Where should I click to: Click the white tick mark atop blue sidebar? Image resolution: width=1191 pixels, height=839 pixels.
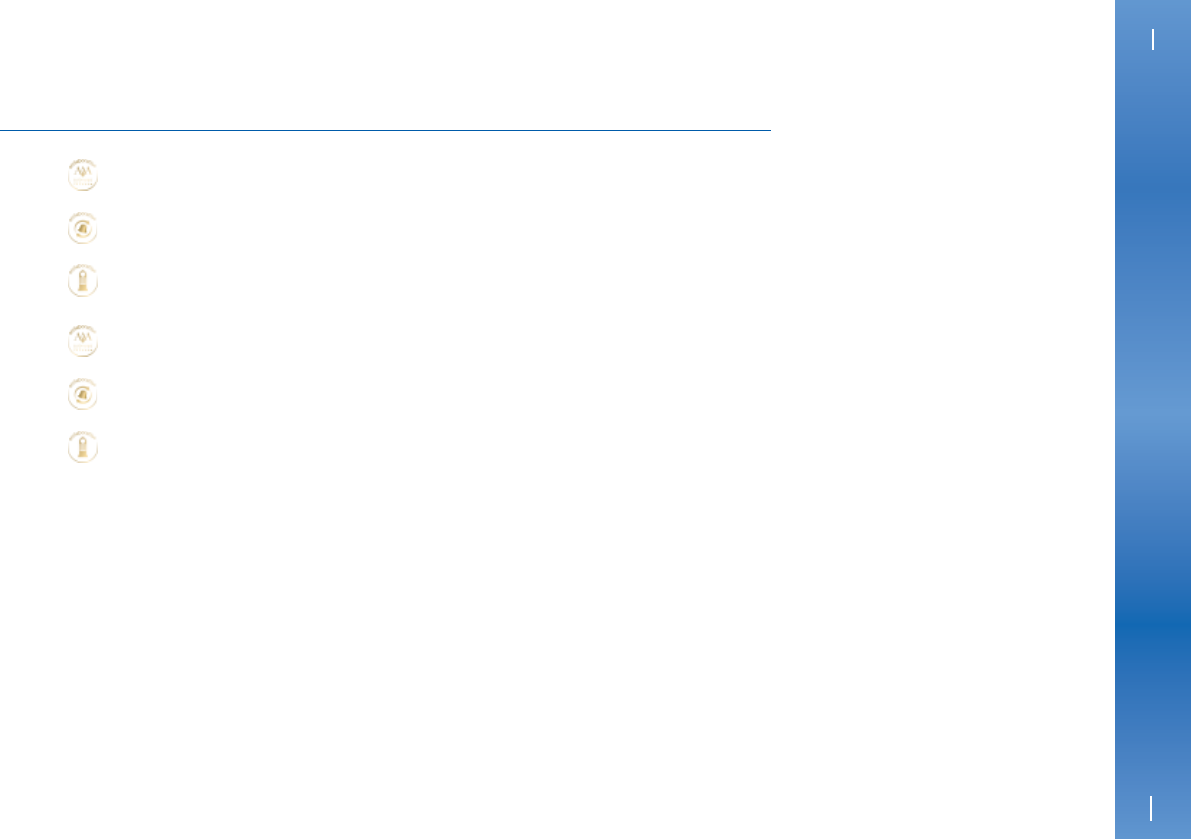pos(1153,39)
